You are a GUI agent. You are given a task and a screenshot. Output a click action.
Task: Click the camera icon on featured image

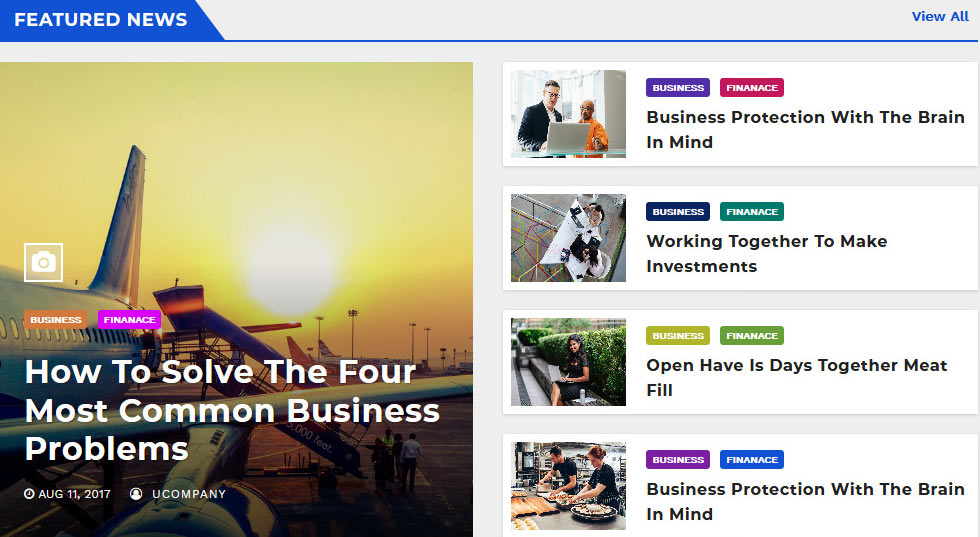43,262
